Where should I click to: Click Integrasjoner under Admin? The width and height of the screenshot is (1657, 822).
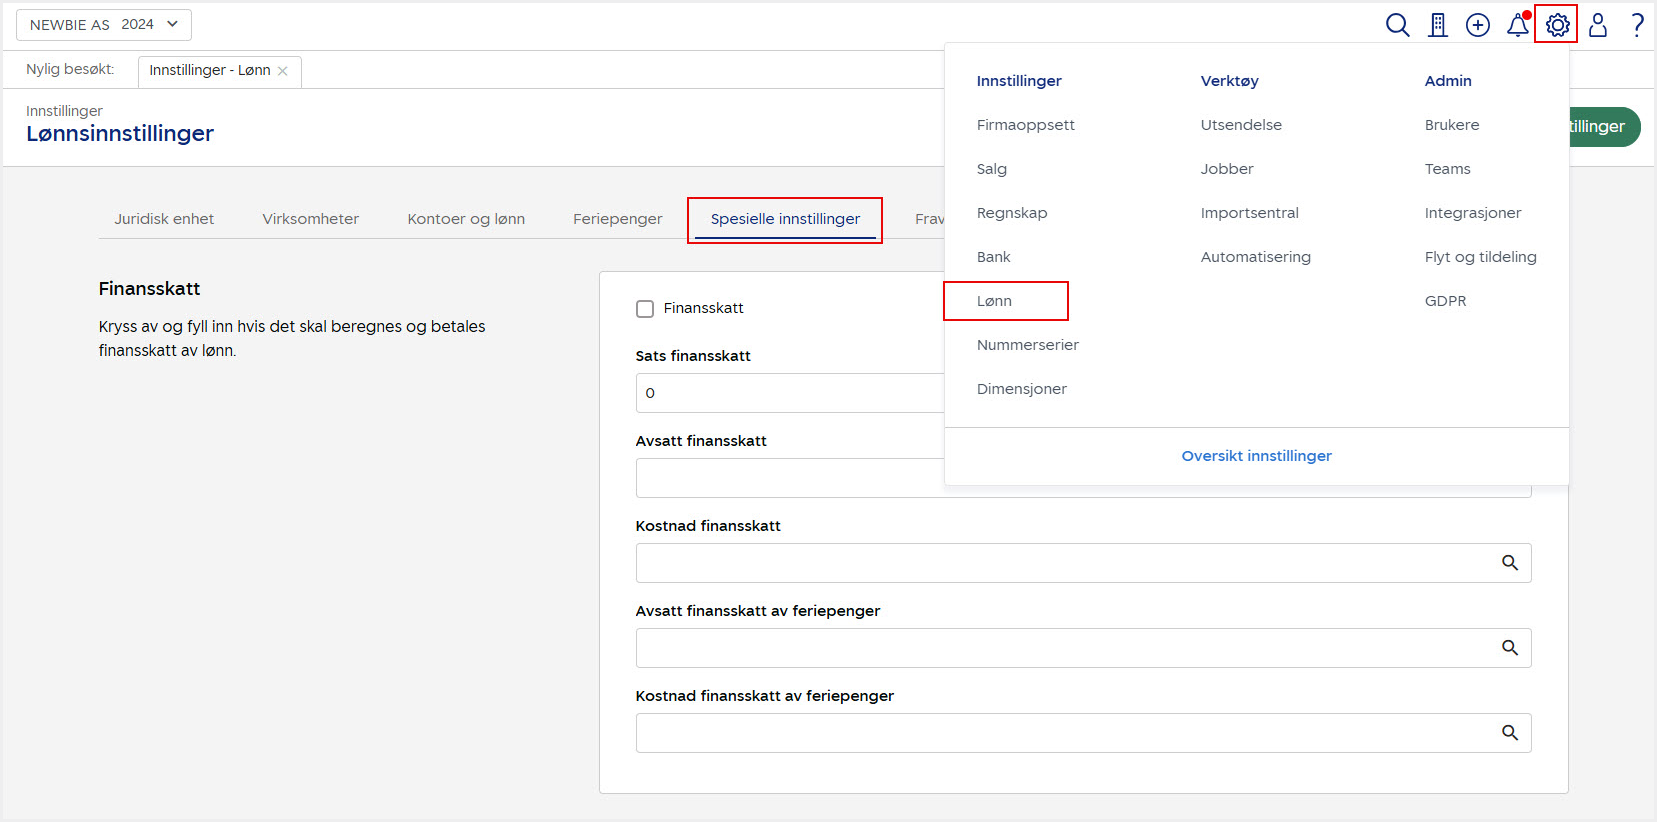click(1472, 213)
